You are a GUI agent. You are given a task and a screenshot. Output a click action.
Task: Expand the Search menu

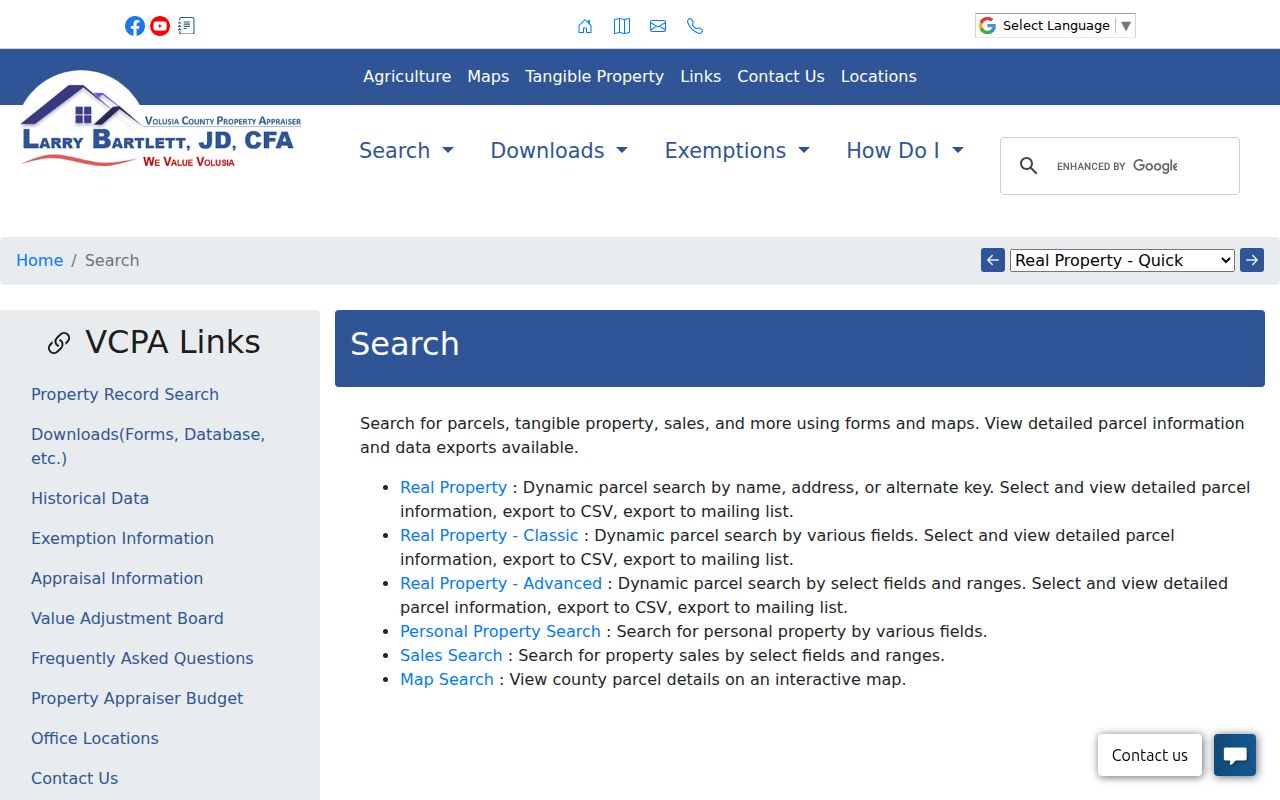406,151
